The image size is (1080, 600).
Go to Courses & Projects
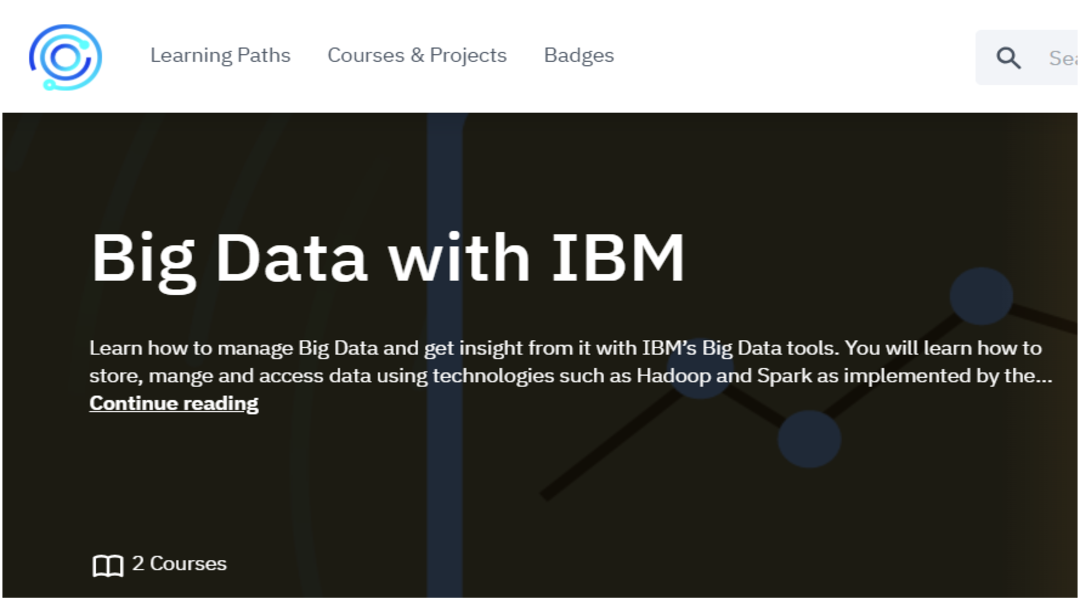[x=417, y=55]
